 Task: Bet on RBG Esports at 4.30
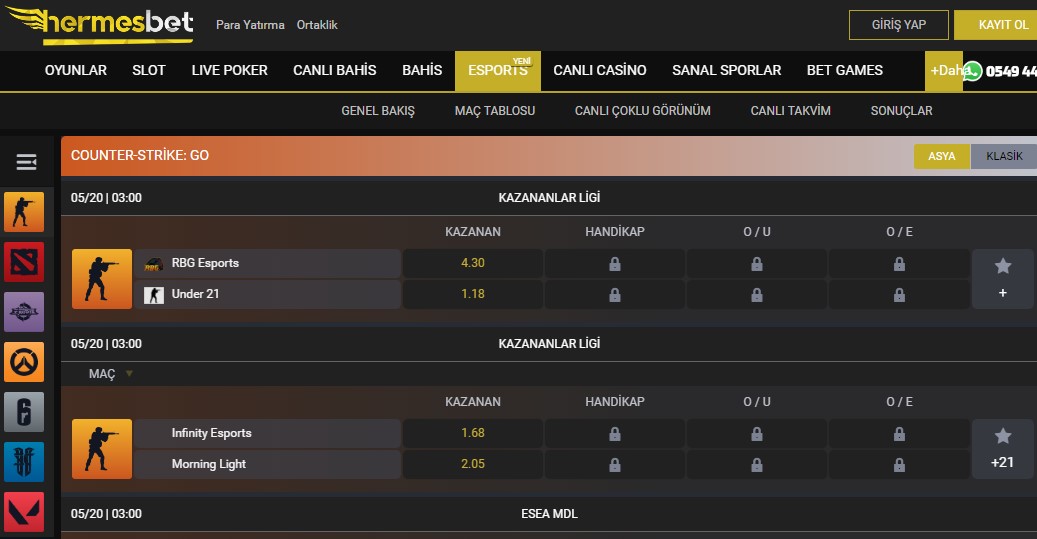473,263
